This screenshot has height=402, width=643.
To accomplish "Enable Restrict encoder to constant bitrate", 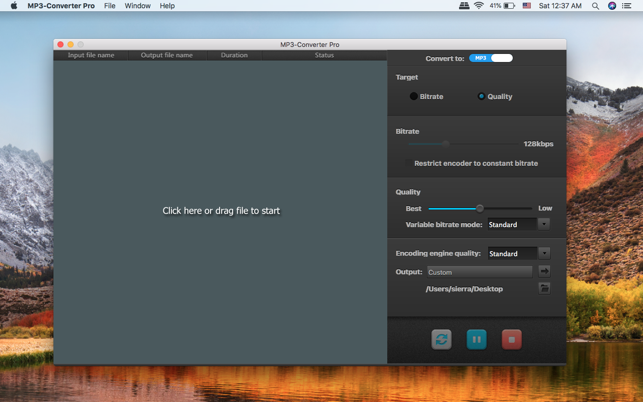I will coord(408,163).
